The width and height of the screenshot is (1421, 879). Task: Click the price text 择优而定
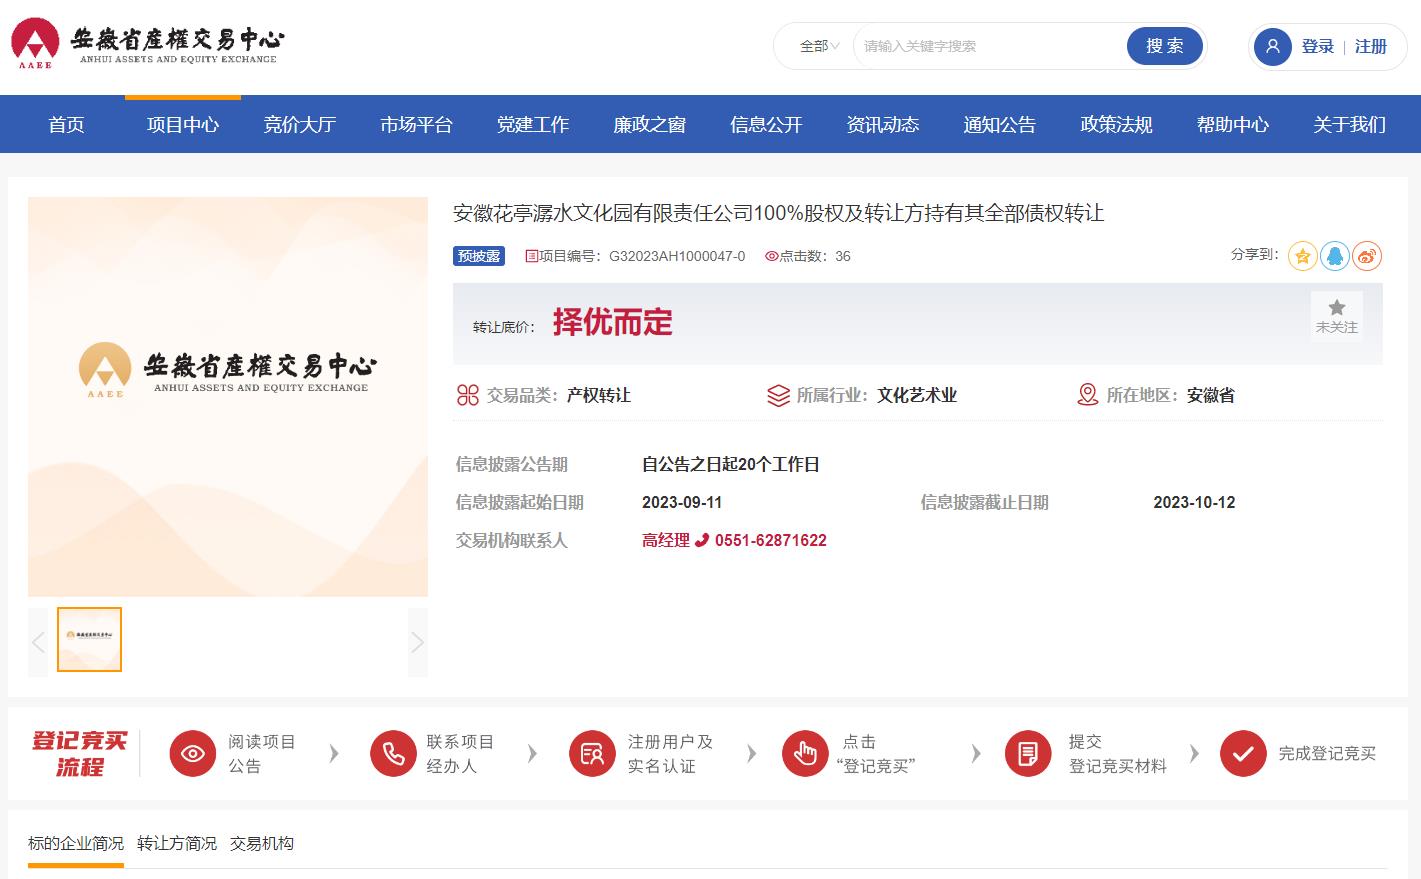pos(613,323)
